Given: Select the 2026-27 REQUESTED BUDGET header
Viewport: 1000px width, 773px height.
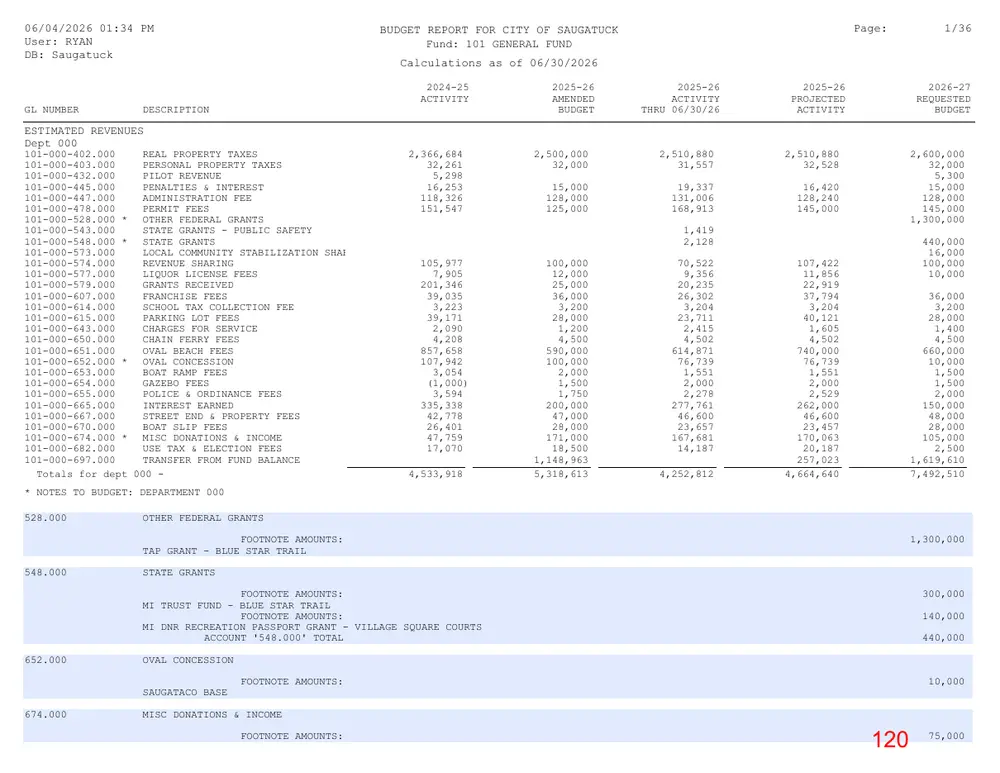Looking at the screenshot, I should pyautogui.click(x=943, y=98).
